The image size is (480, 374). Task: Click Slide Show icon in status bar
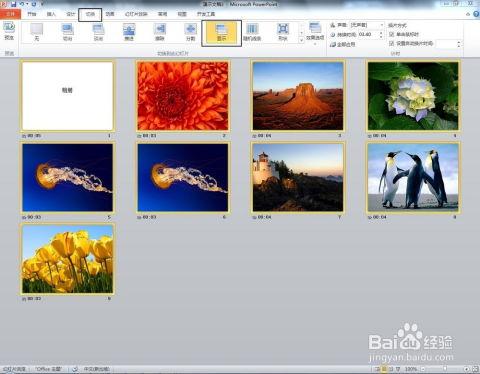pyautogui.click(x=398, y=369)
